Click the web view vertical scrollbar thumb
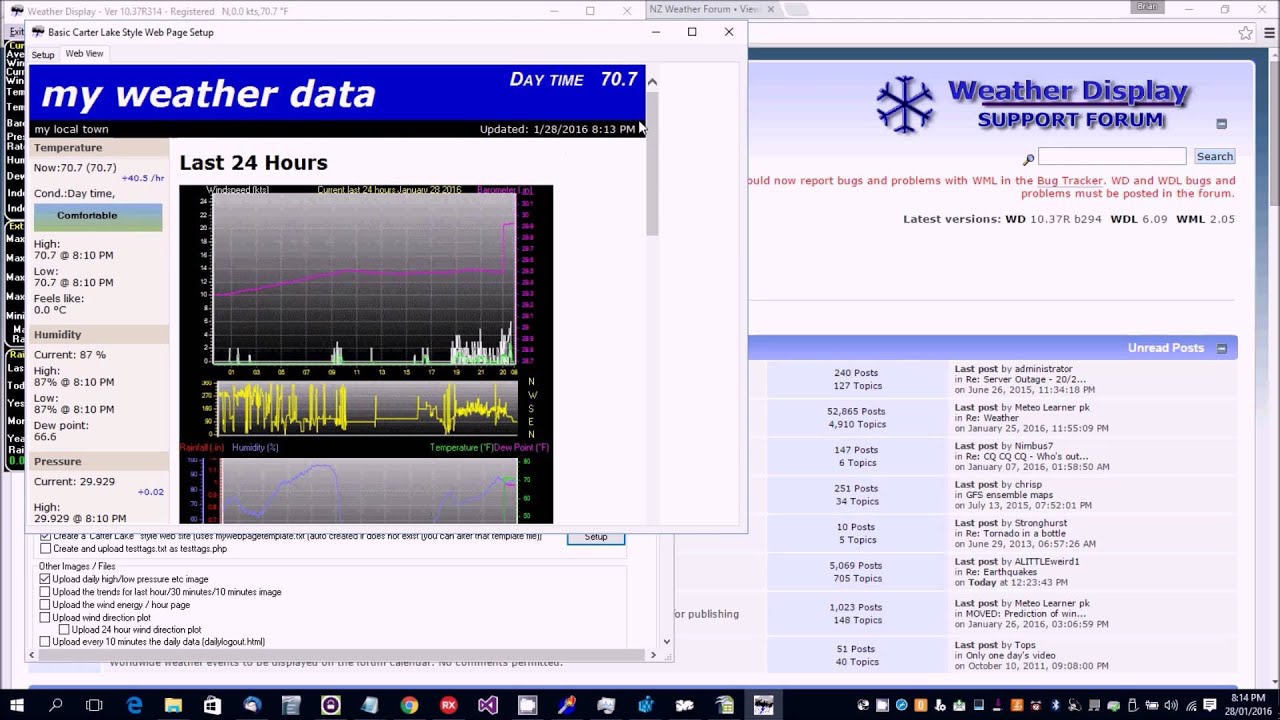The height and width of the screenshot is (720, 1280). 652,165
